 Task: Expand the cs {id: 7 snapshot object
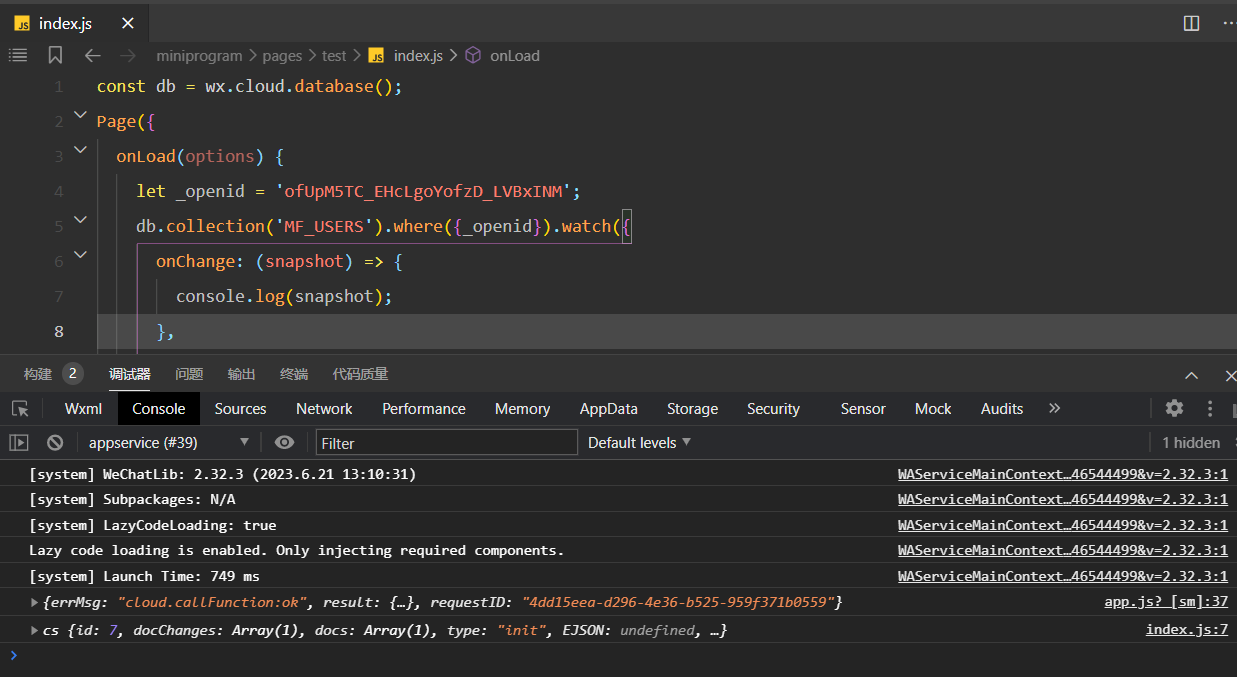(x=36, y=630)
